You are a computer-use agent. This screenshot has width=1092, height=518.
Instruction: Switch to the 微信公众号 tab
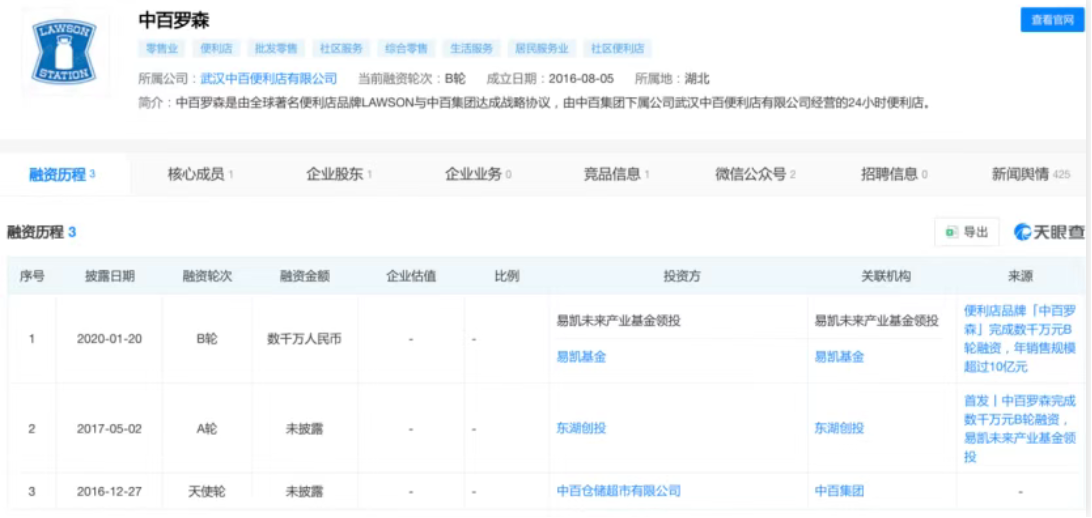click(754, 174)
